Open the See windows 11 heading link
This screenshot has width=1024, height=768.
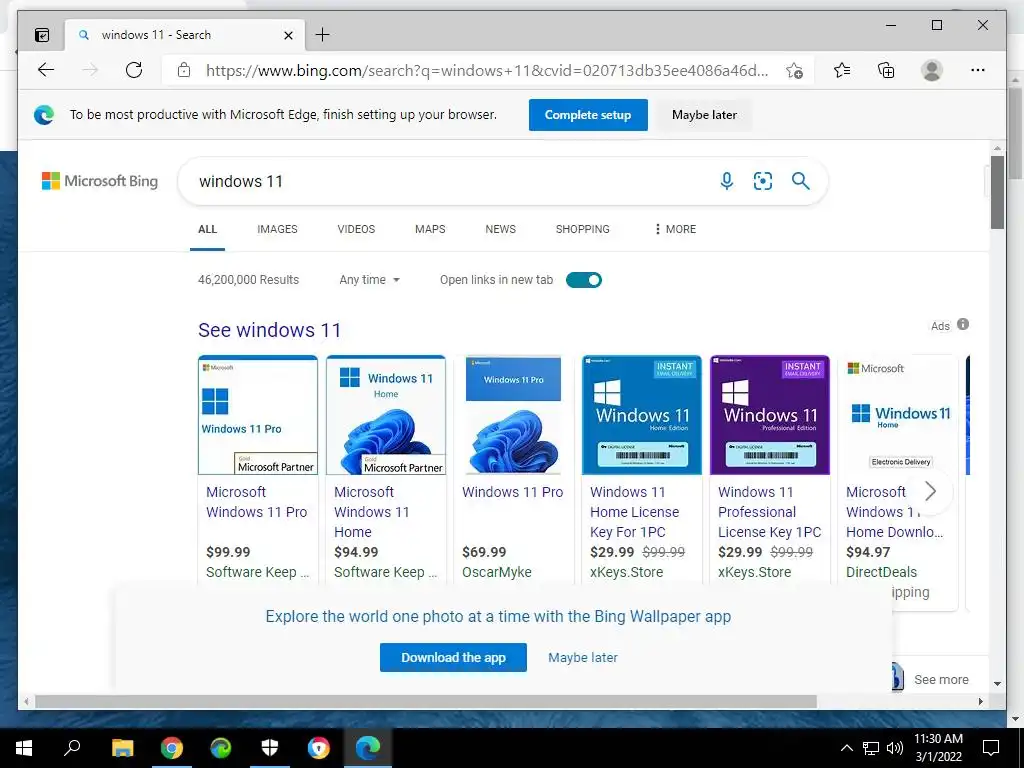pyautogui.click(x=269, y=330)
